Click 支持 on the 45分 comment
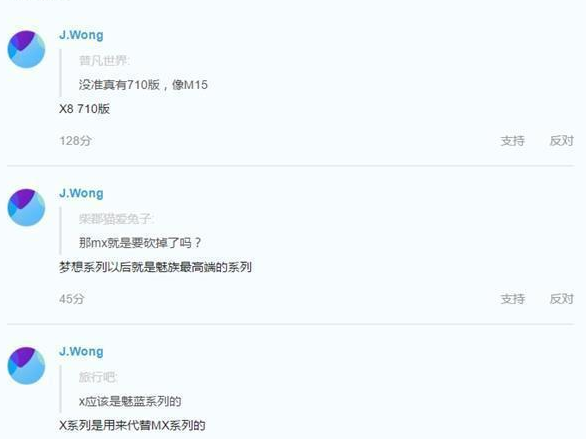Viewport: 586px width, 439px height. (x=512, y=299)
